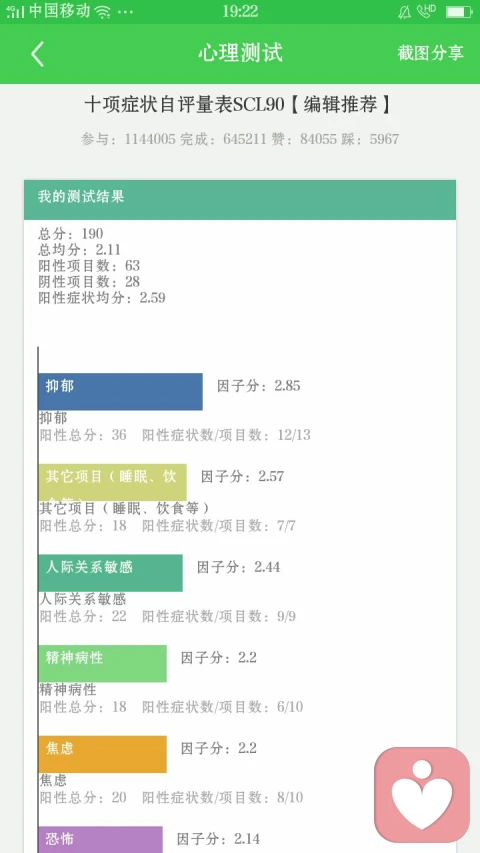Tap the purple 恐怖 factor bar

point(101,840)
